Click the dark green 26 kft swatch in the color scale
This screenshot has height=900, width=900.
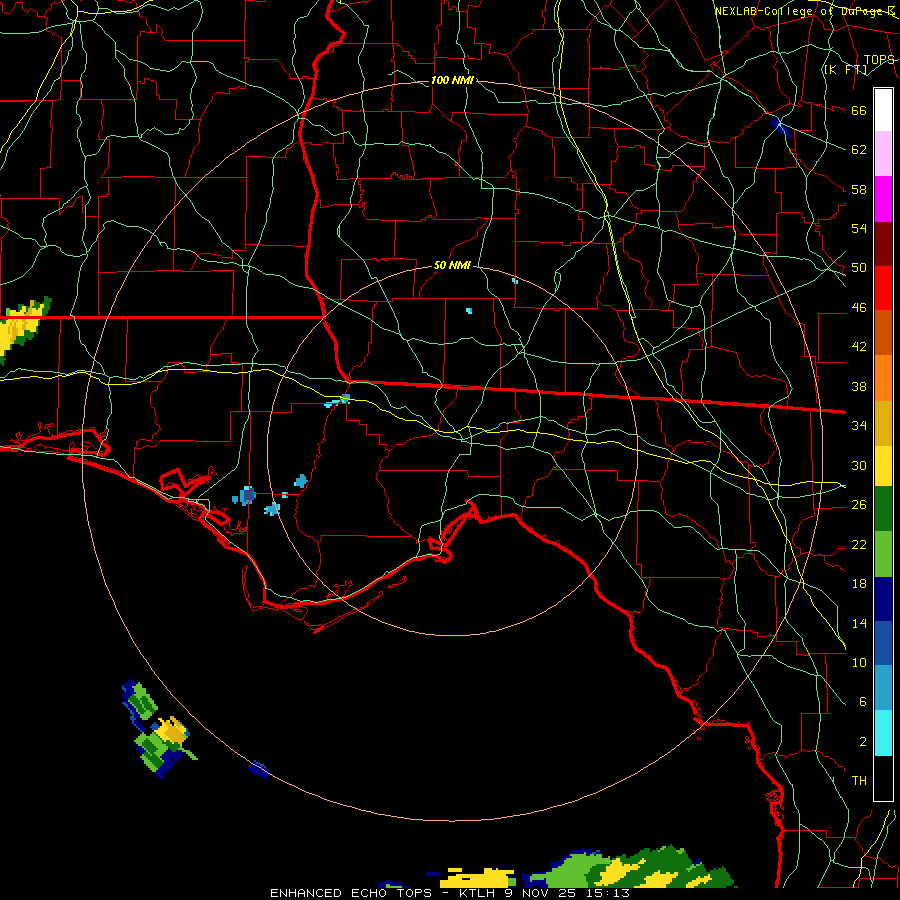click(883, 509)
